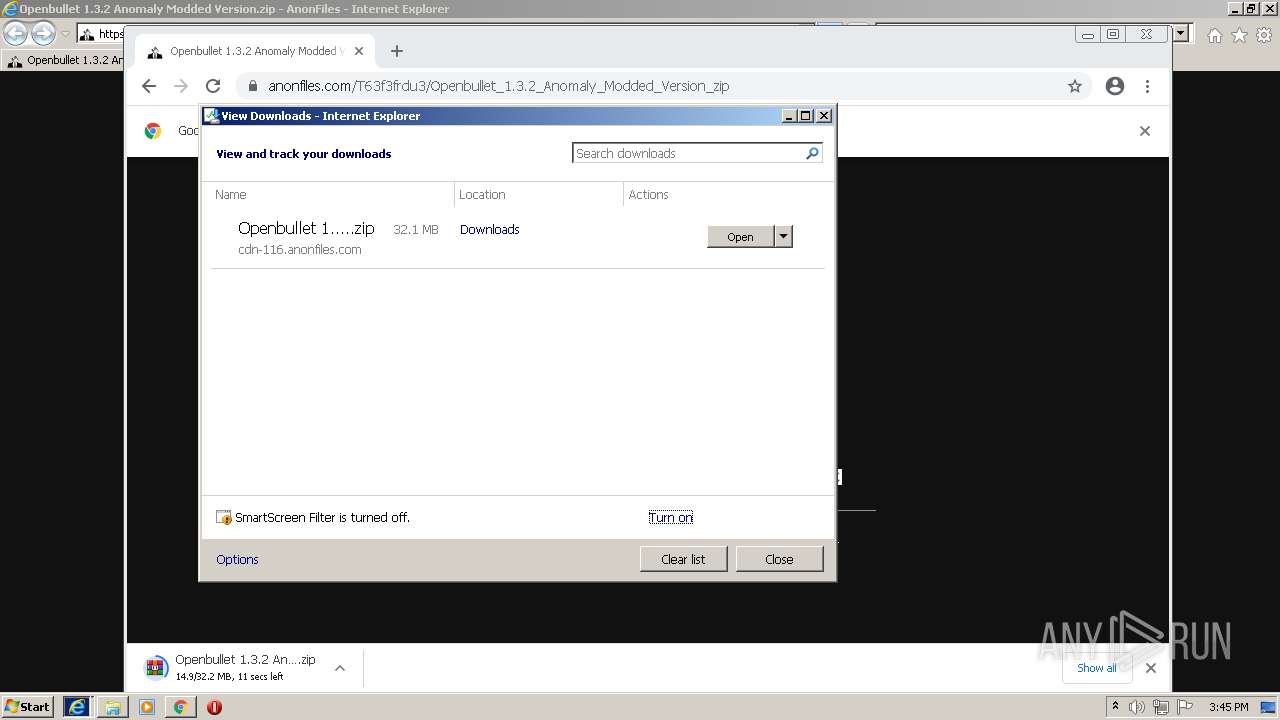The height and width of the screenshot is (720, 1280).
Task: Close the Chrome downloads shelf
Action: 1151,668
